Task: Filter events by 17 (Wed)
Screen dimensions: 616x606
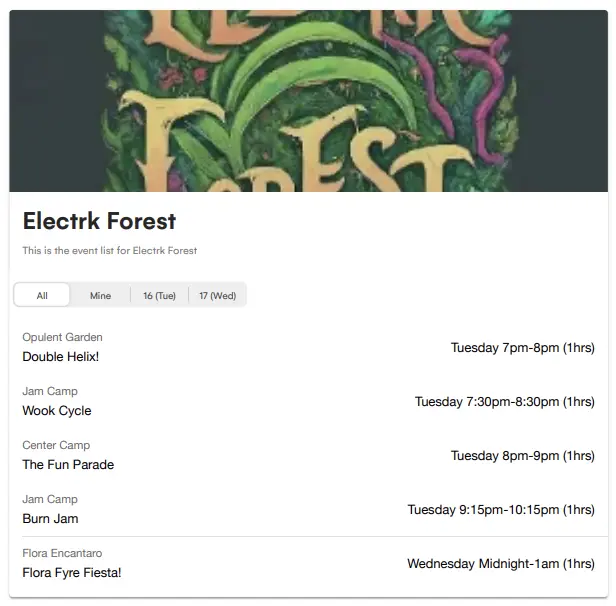Action: click(x=217, y=295)
